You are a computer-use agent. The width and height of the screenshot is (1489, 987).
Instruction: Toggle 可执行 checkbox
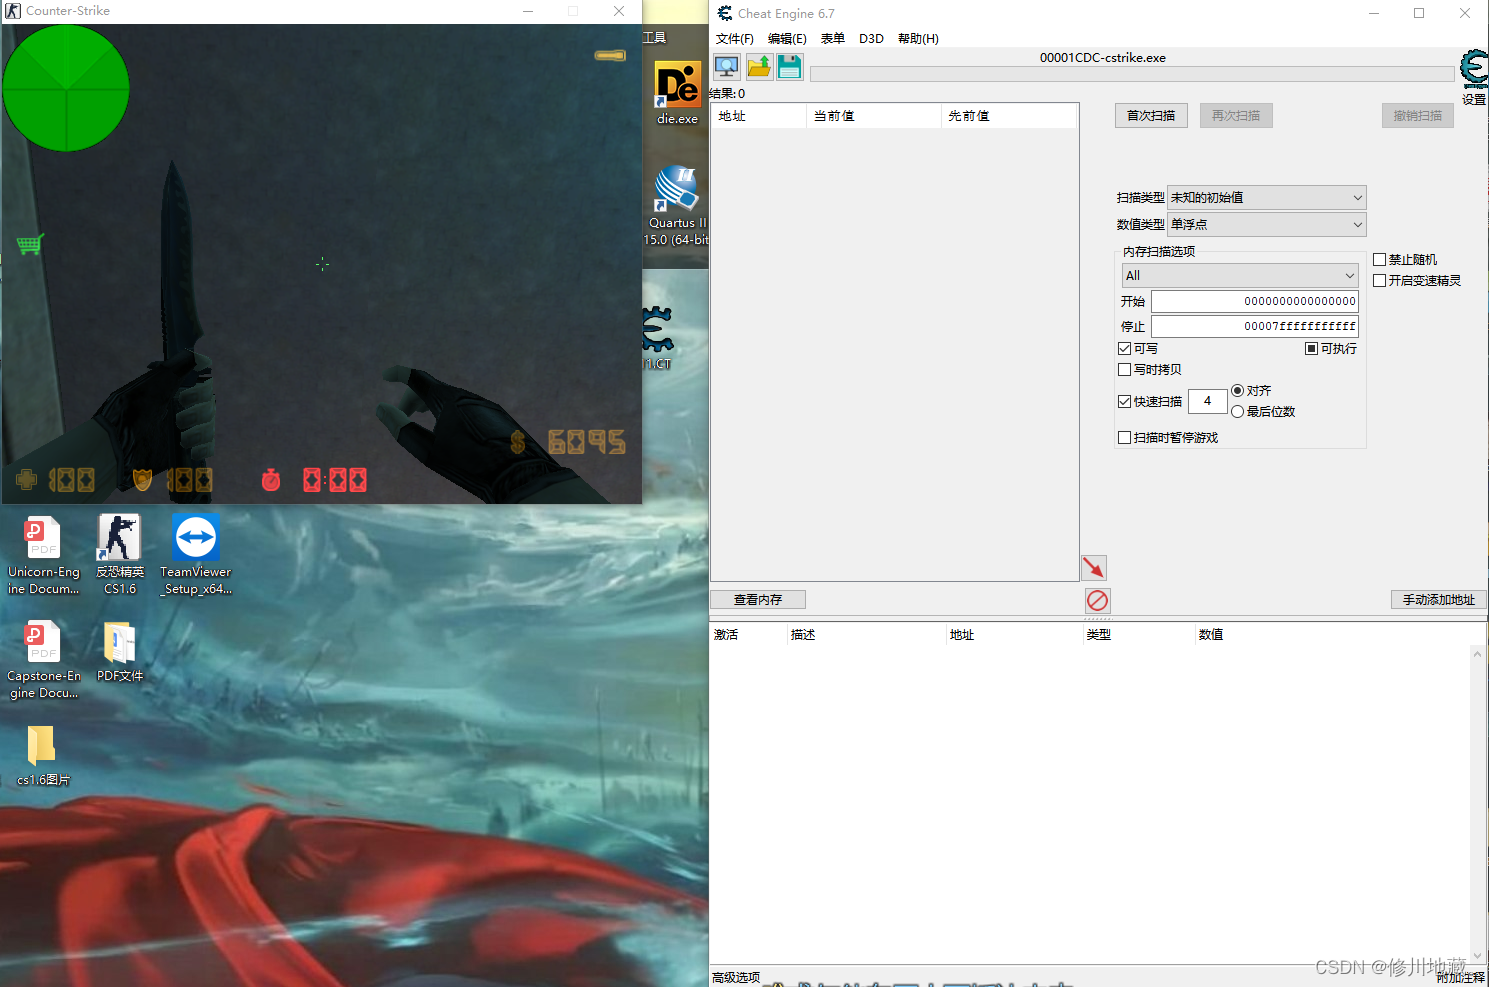(x=1311, y=349)
